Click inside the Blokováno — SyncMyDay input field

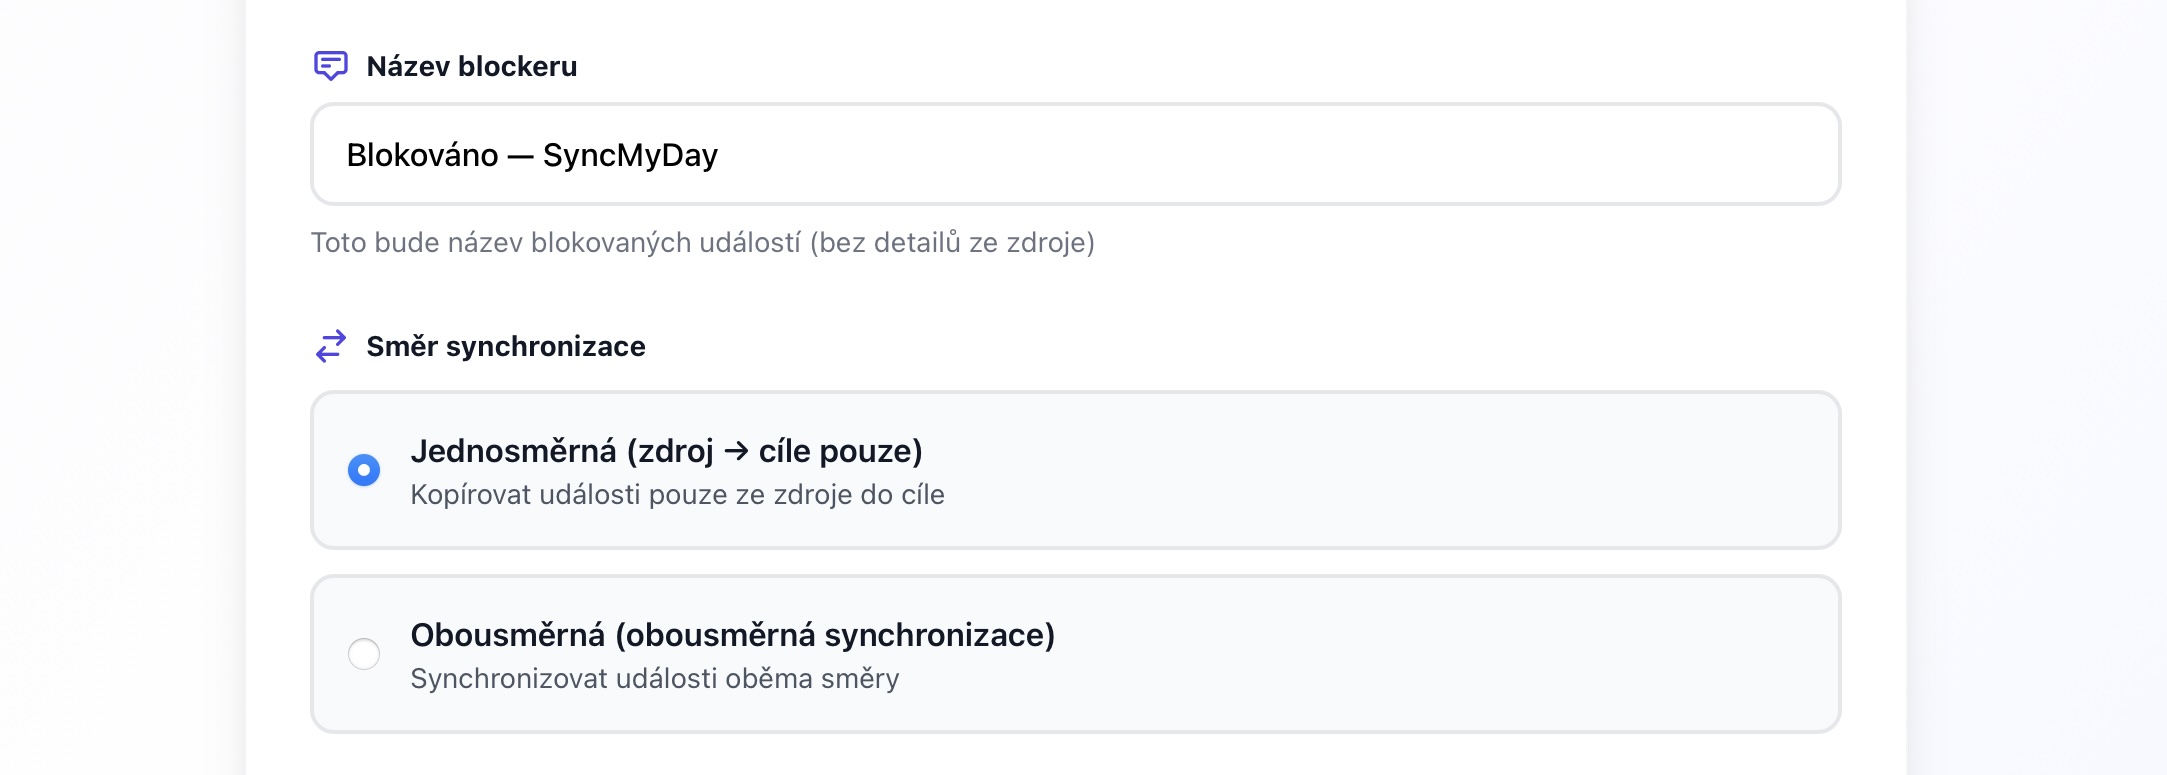tap(1075, 154)
